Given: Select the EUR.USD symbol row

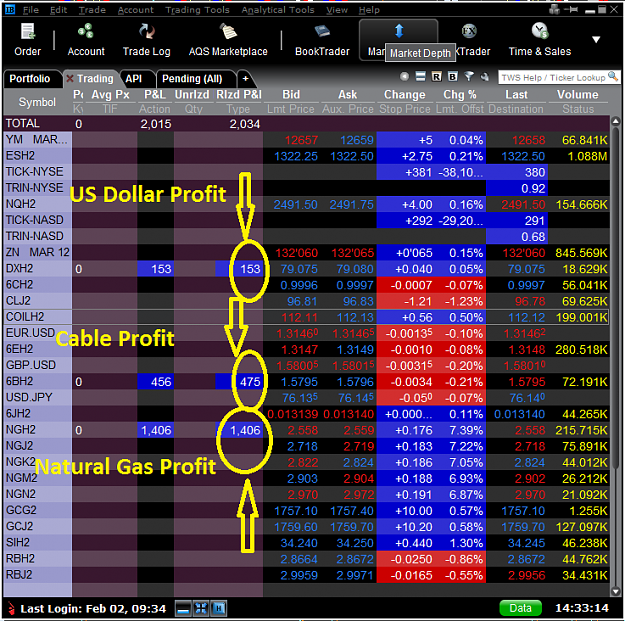Looking at the screenshot, I should coord(306,333).
